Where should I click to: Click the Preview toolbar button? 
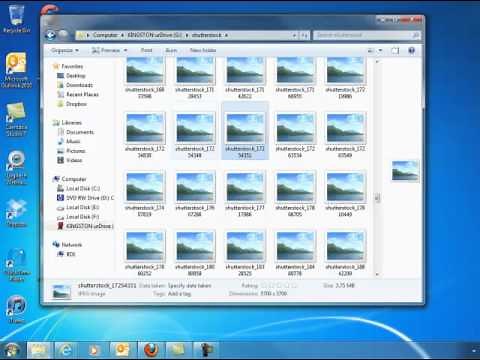pyautogui.click(x=106, y=50)
